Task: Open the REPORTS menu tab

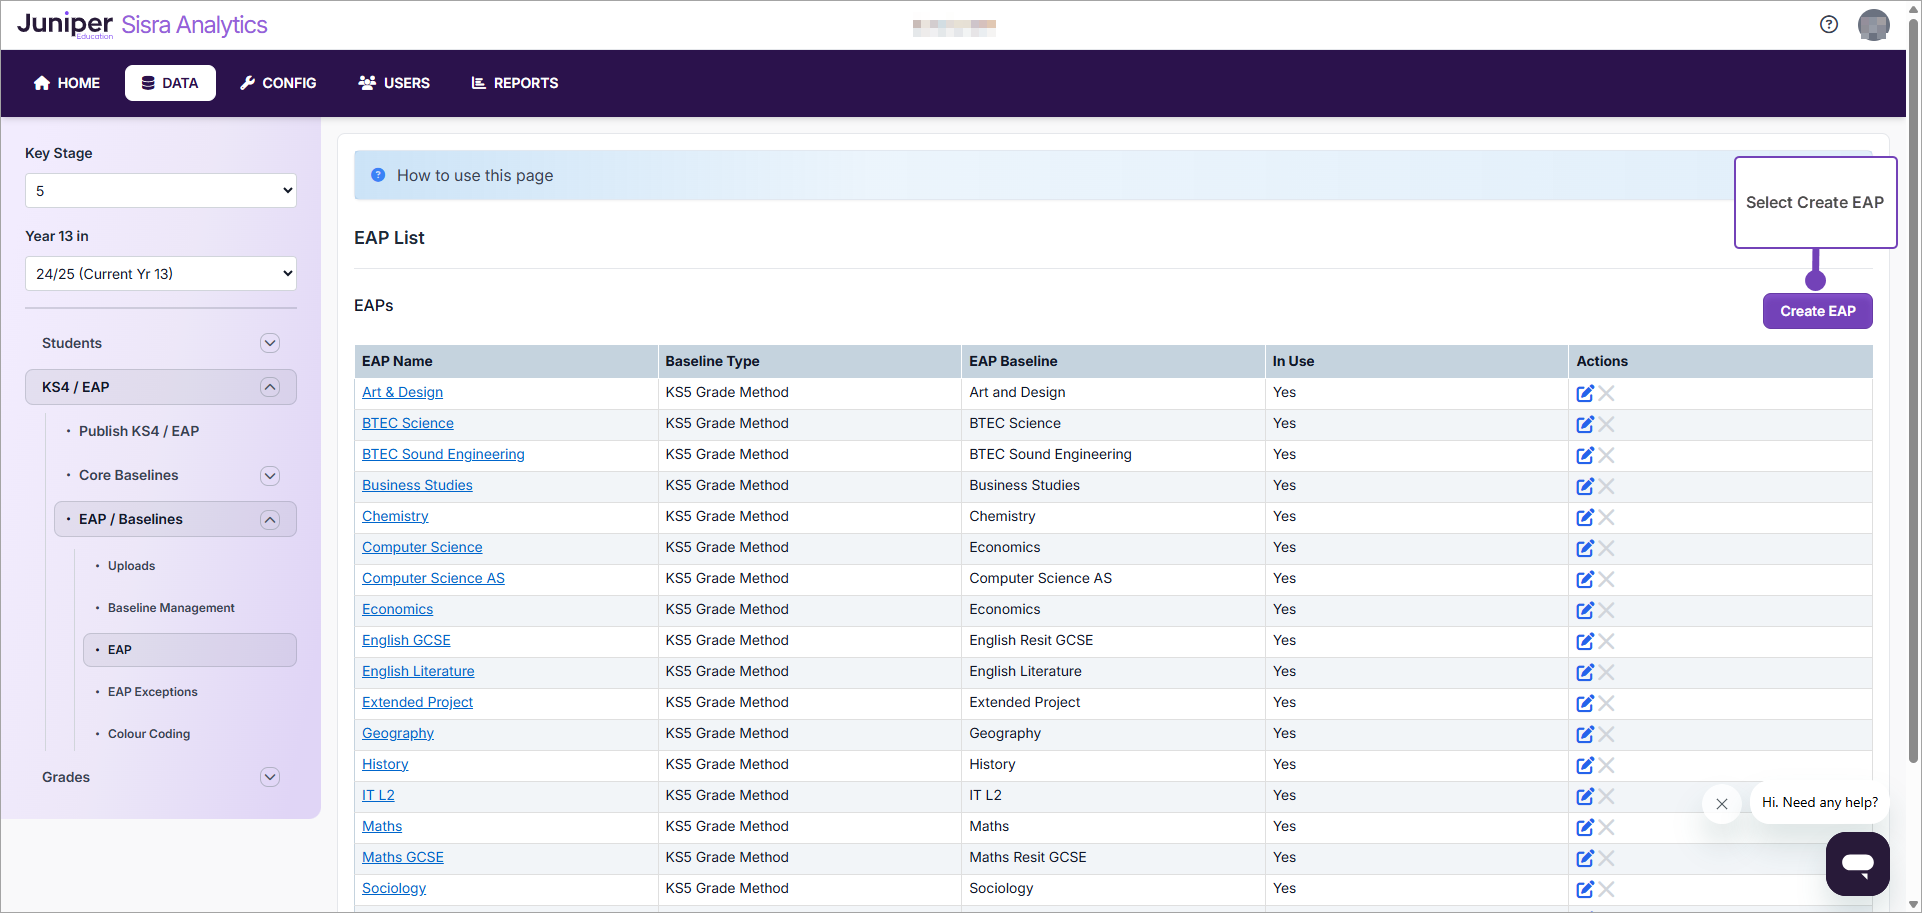Action: 515,83
